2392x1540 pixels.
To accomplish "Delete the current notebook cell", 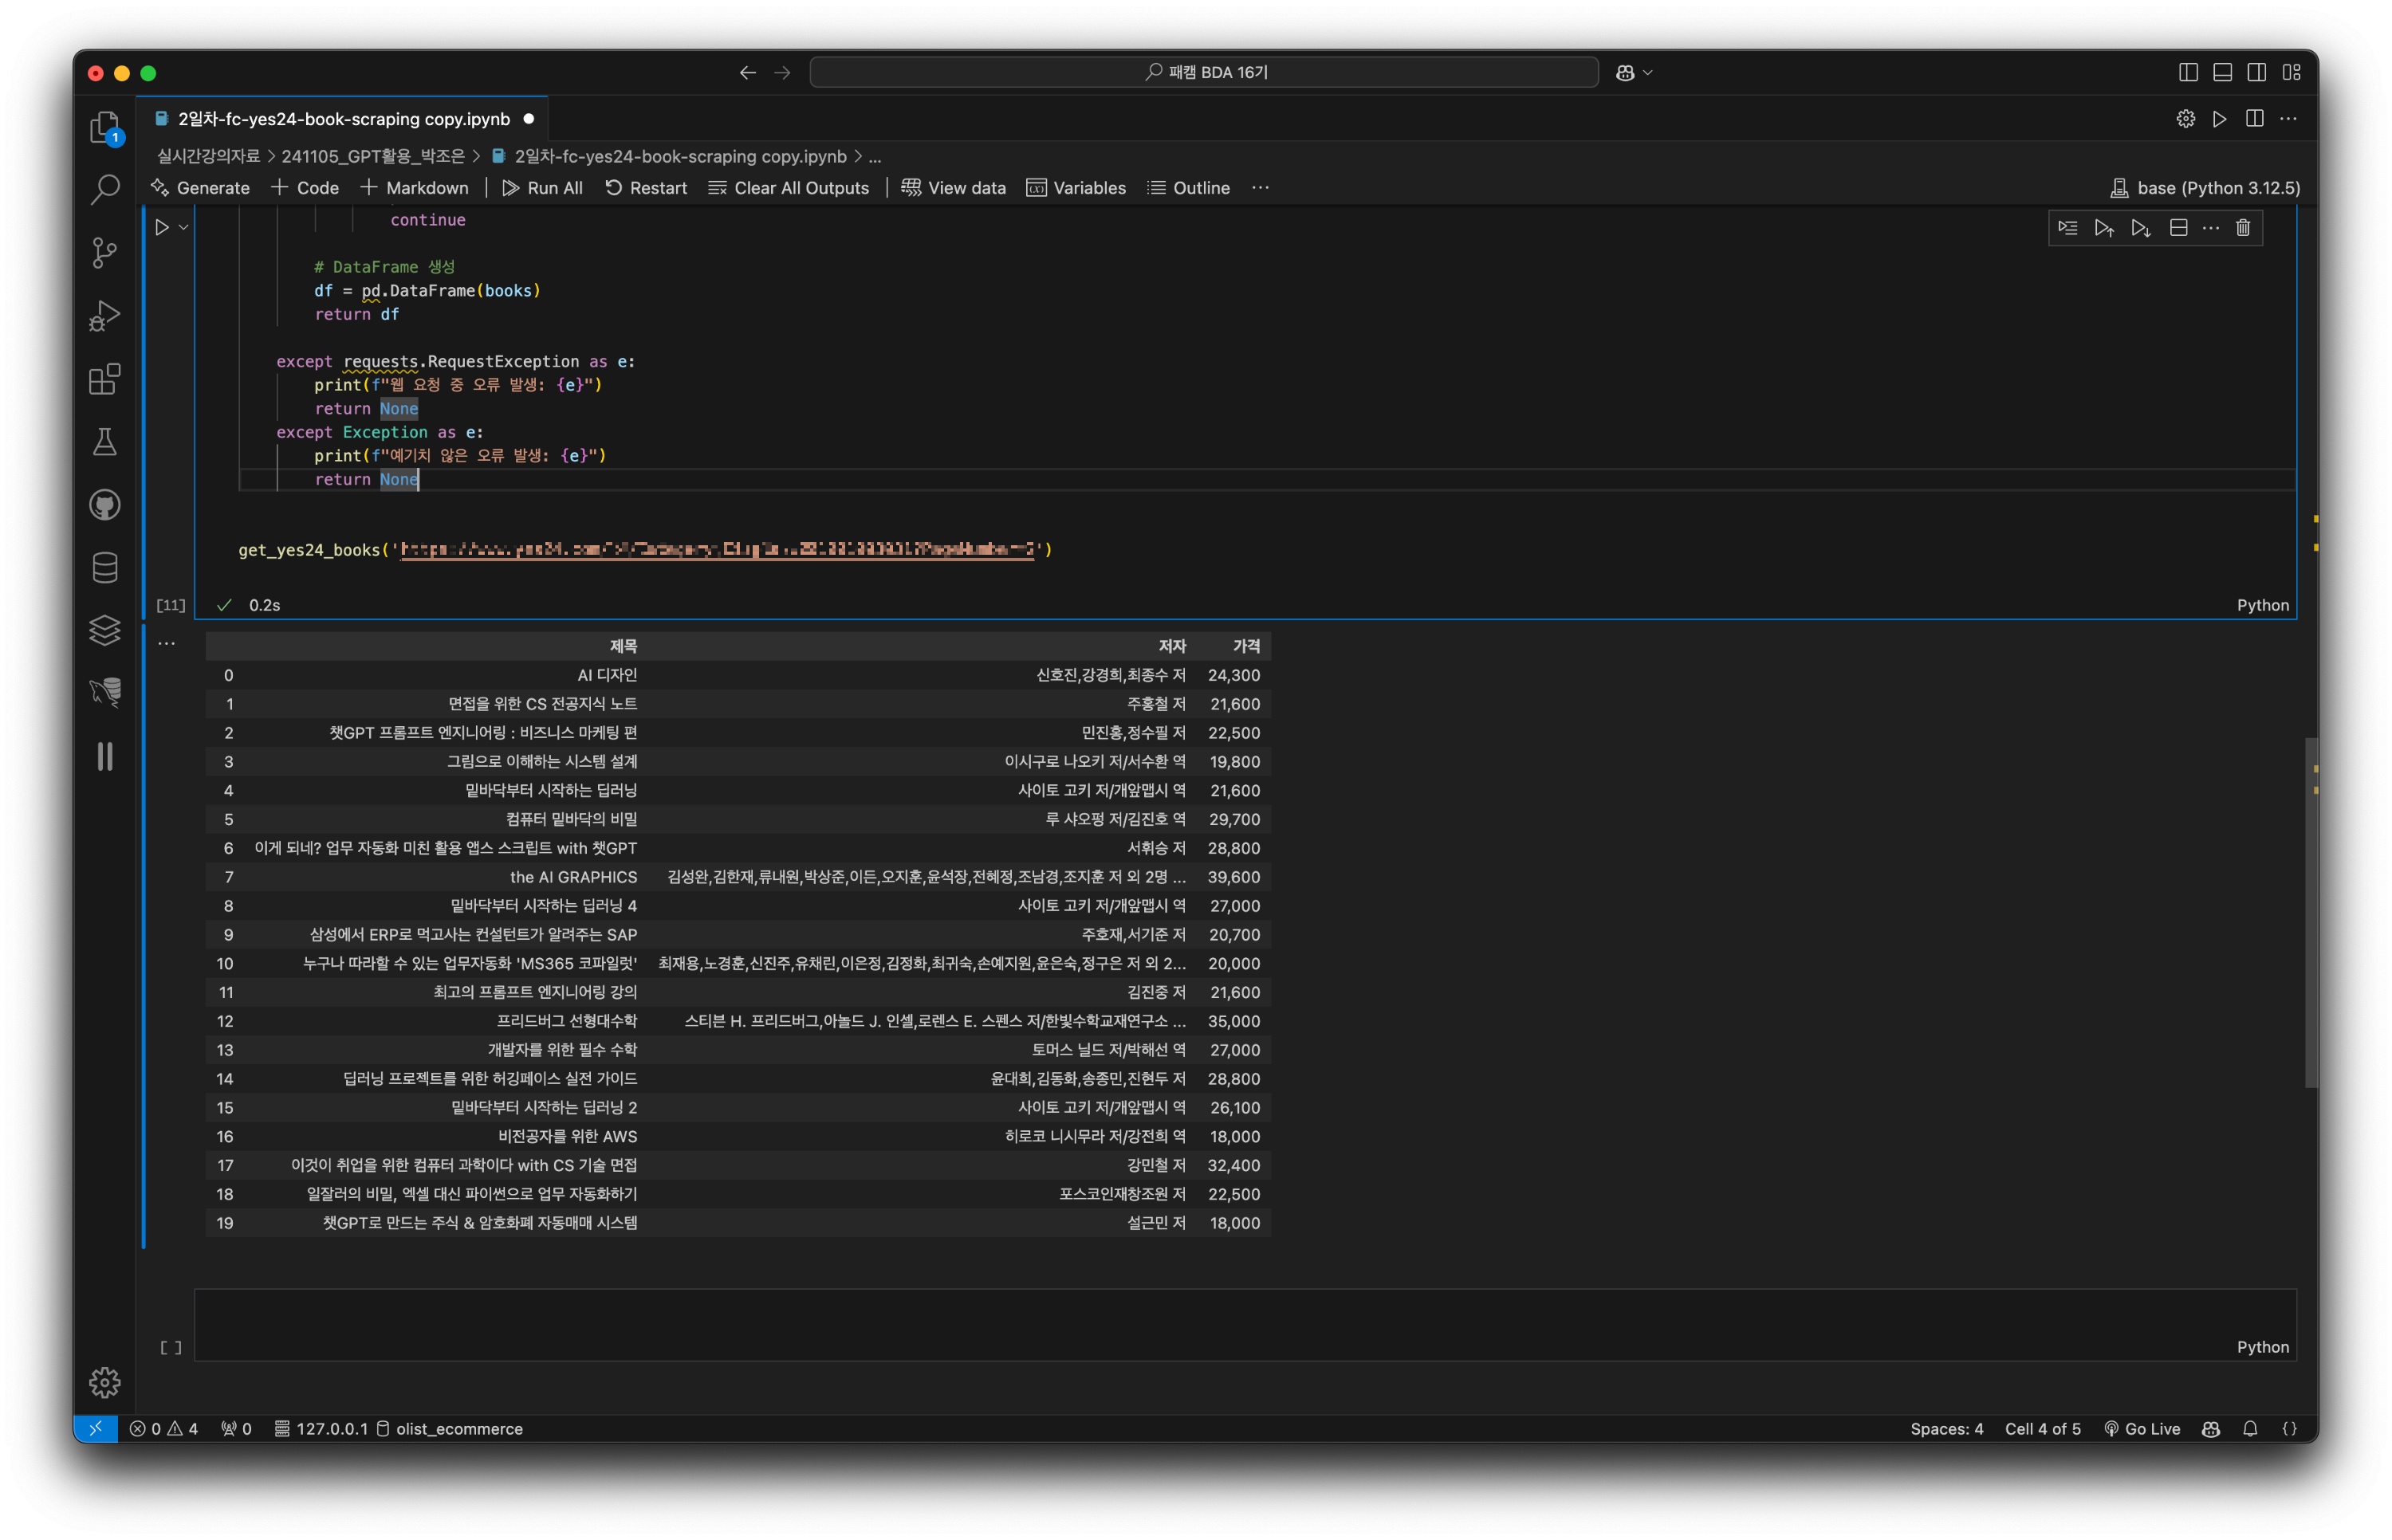I will point(2243,228).
